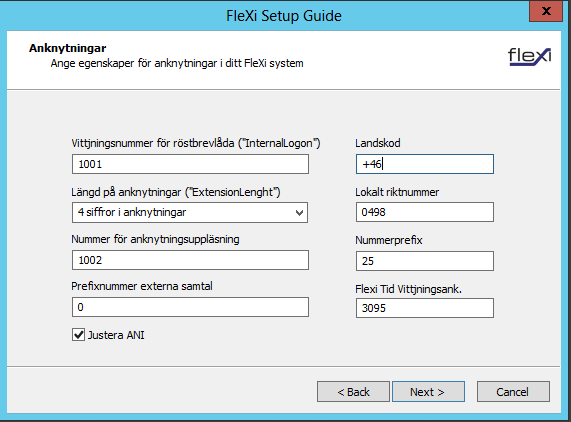Focus the InternalLogon field containing 1001
The image size is (571, 422).
click(x=190, y=164)
